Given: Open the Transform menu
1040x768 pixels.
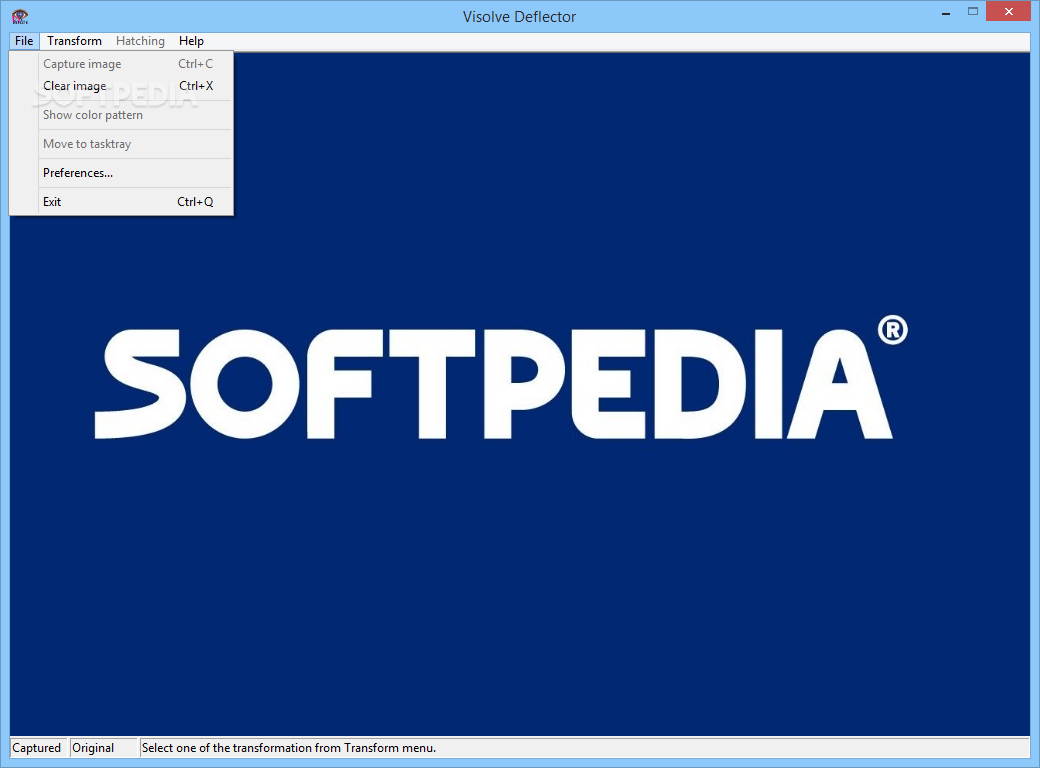Looking at the screenshot, I should pos(74,40).
